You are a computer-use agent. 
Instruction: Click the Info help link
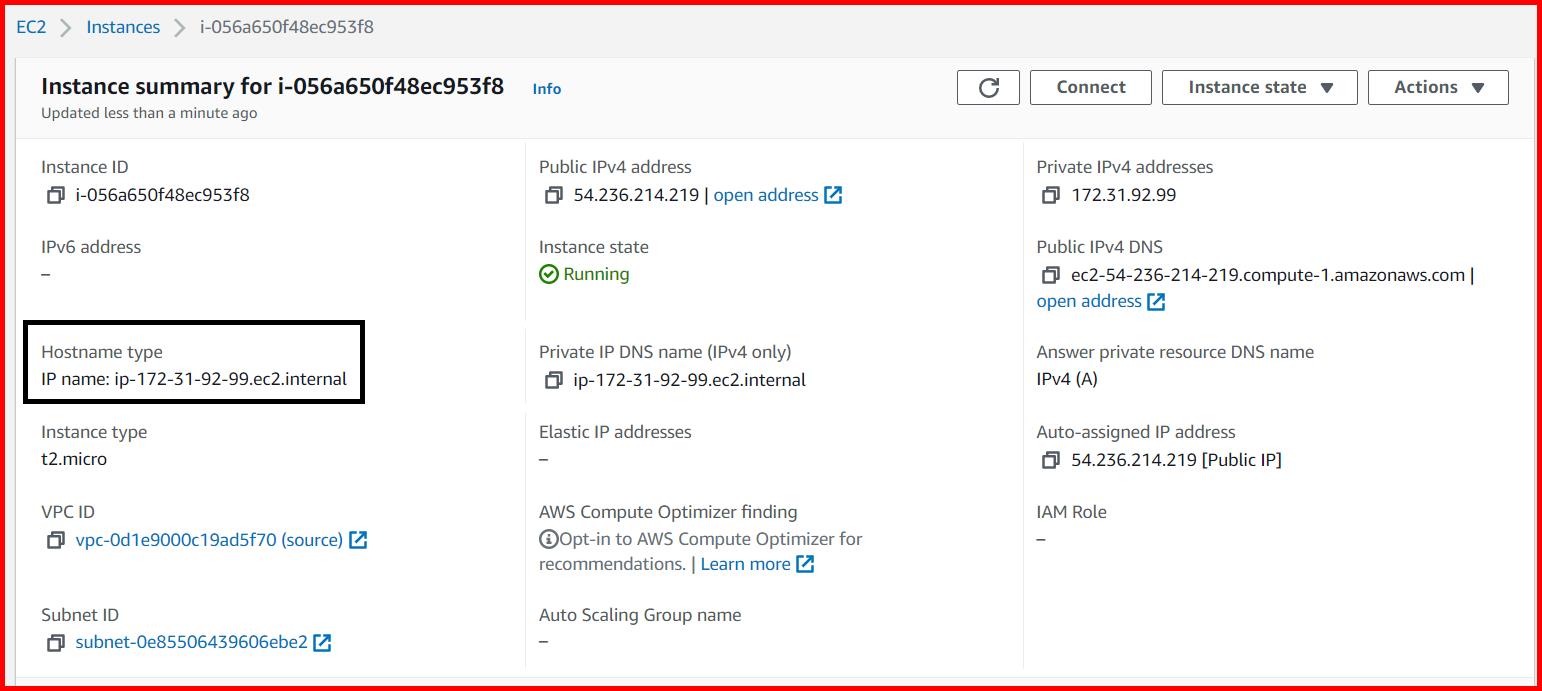pyautogui.click(x=546, y=89)
